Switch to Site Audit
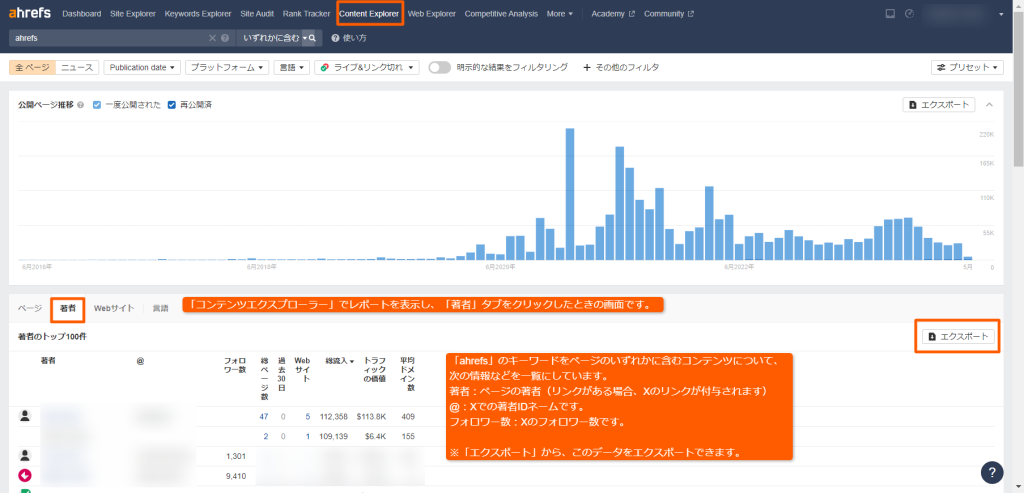The image size is (1024, 493). 257,14
